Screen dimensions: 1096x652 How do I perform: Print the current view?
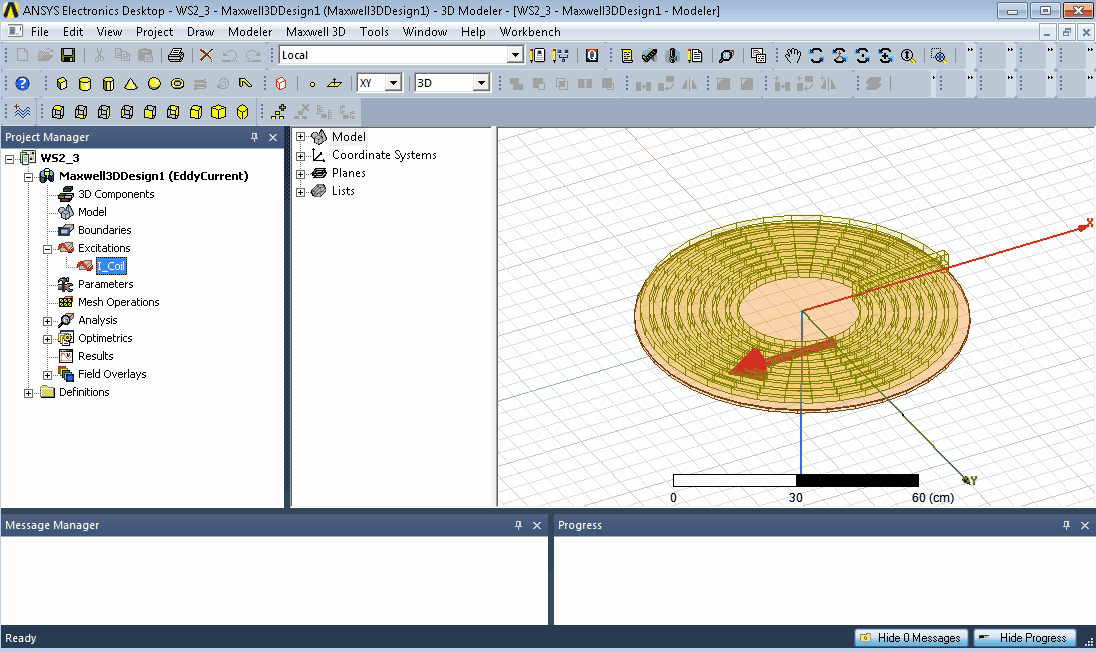click(176, 55)
